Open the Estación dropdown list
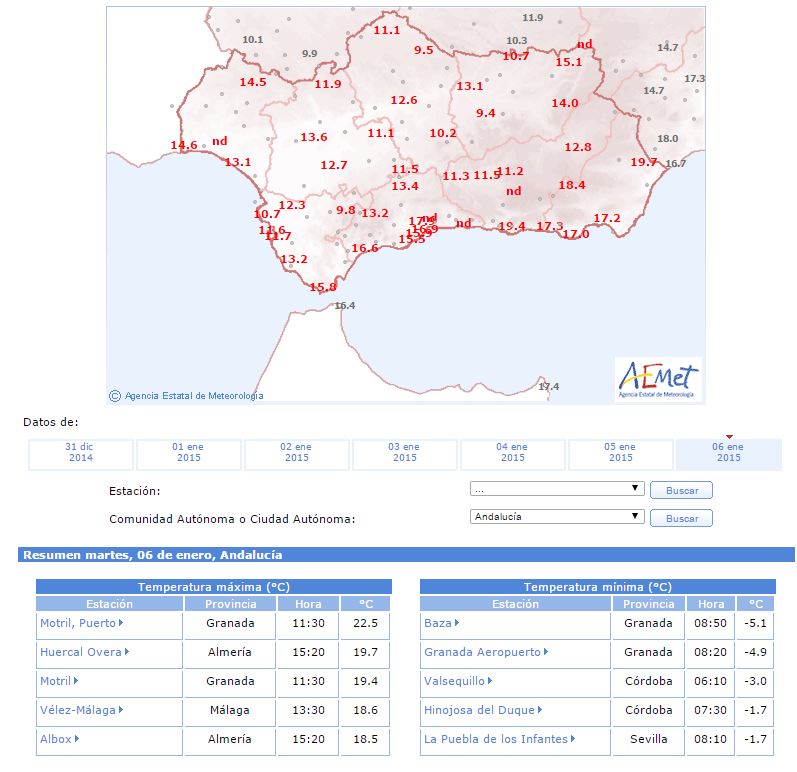Viewport: 797px width, 772px height. click(557, 489)
